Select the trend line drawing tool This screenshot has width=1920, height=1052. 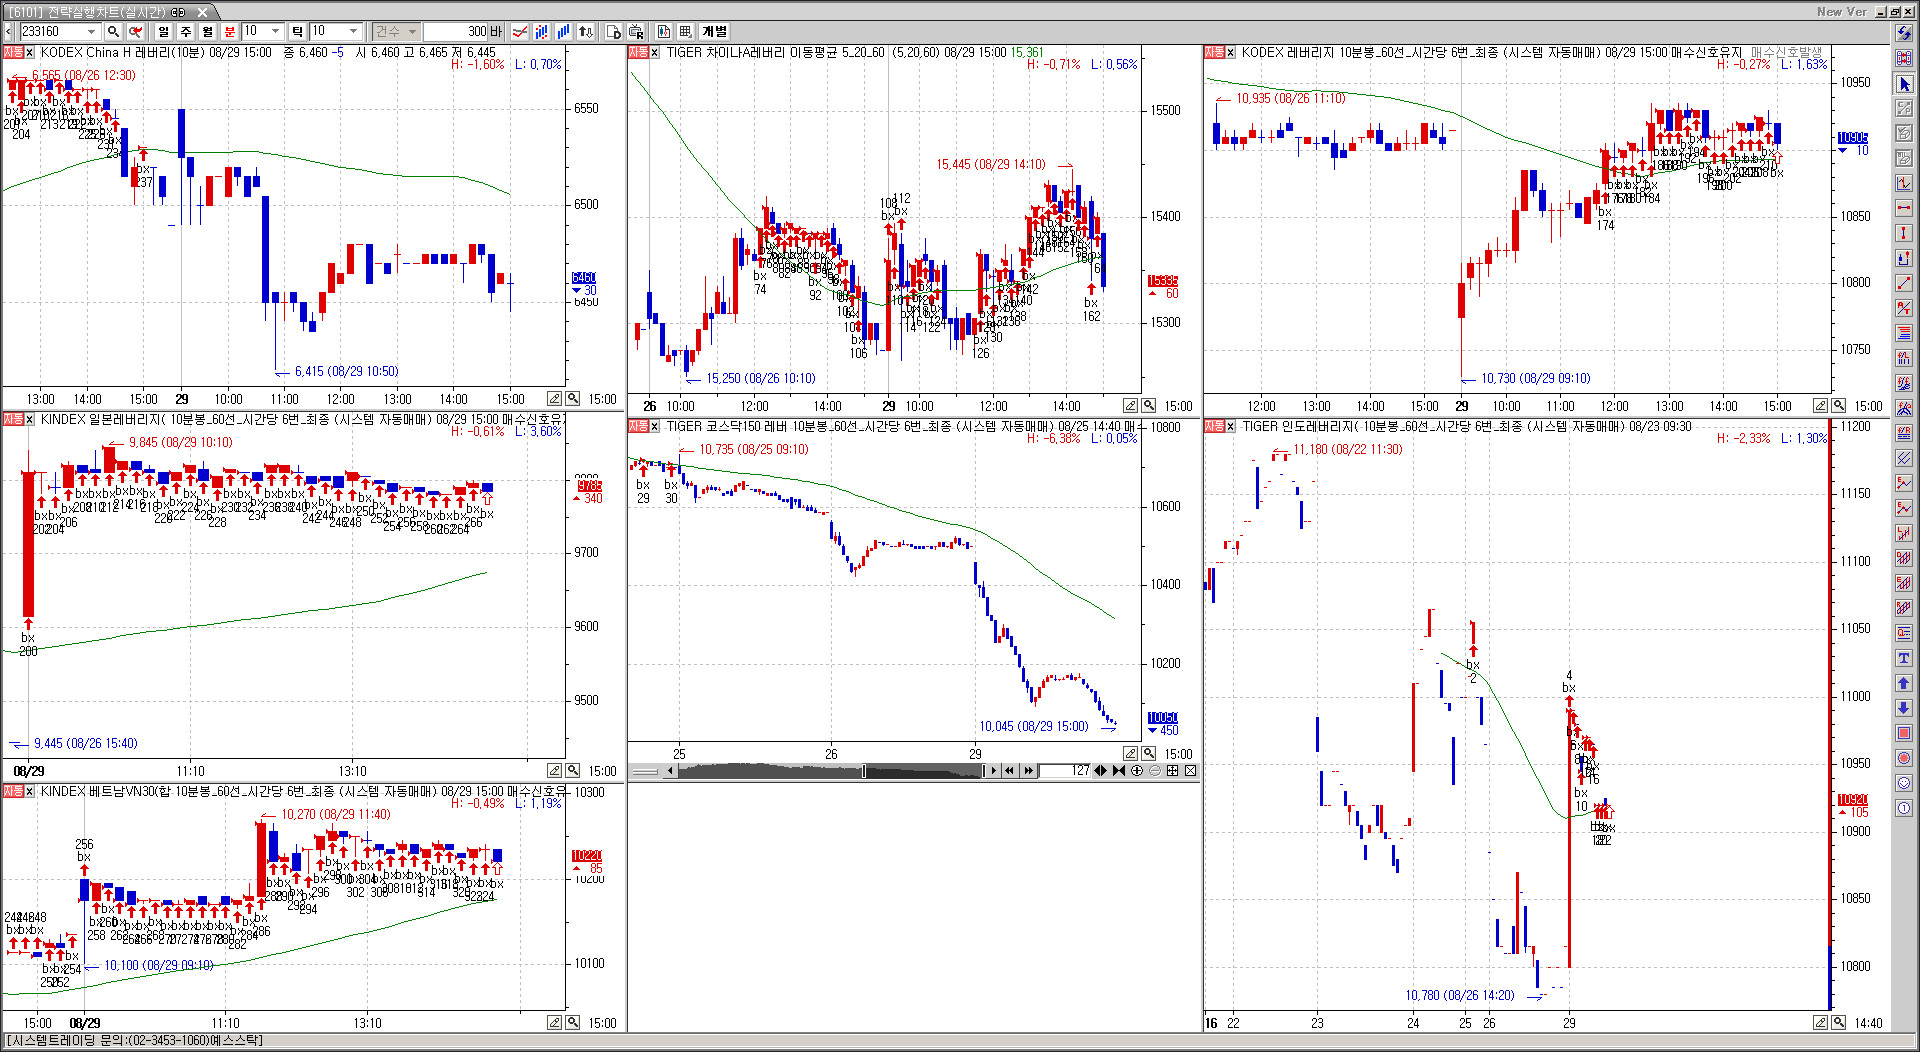(1904, 283)
